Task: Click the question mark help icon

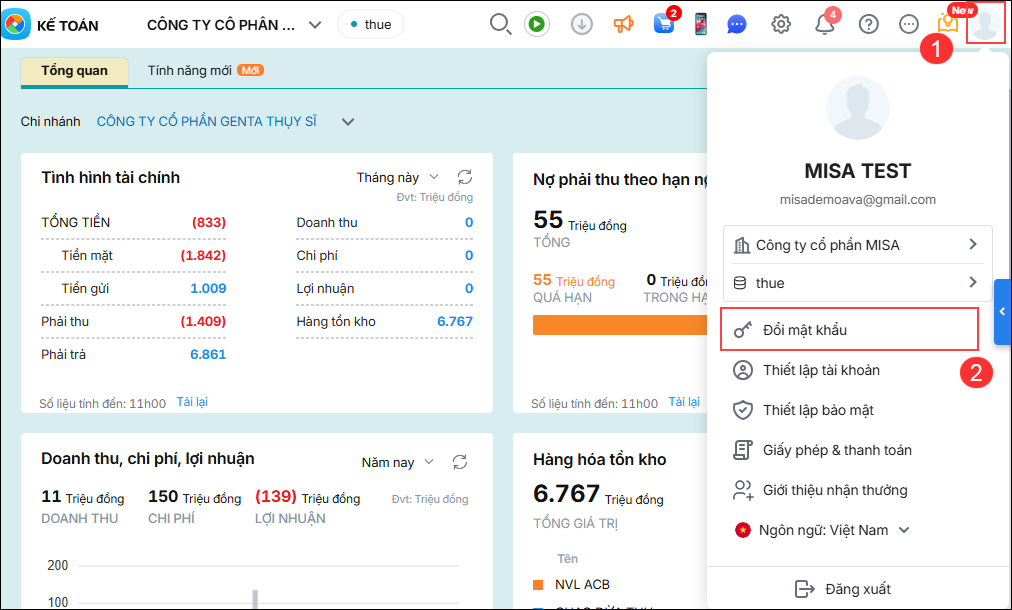Action: 869,24
